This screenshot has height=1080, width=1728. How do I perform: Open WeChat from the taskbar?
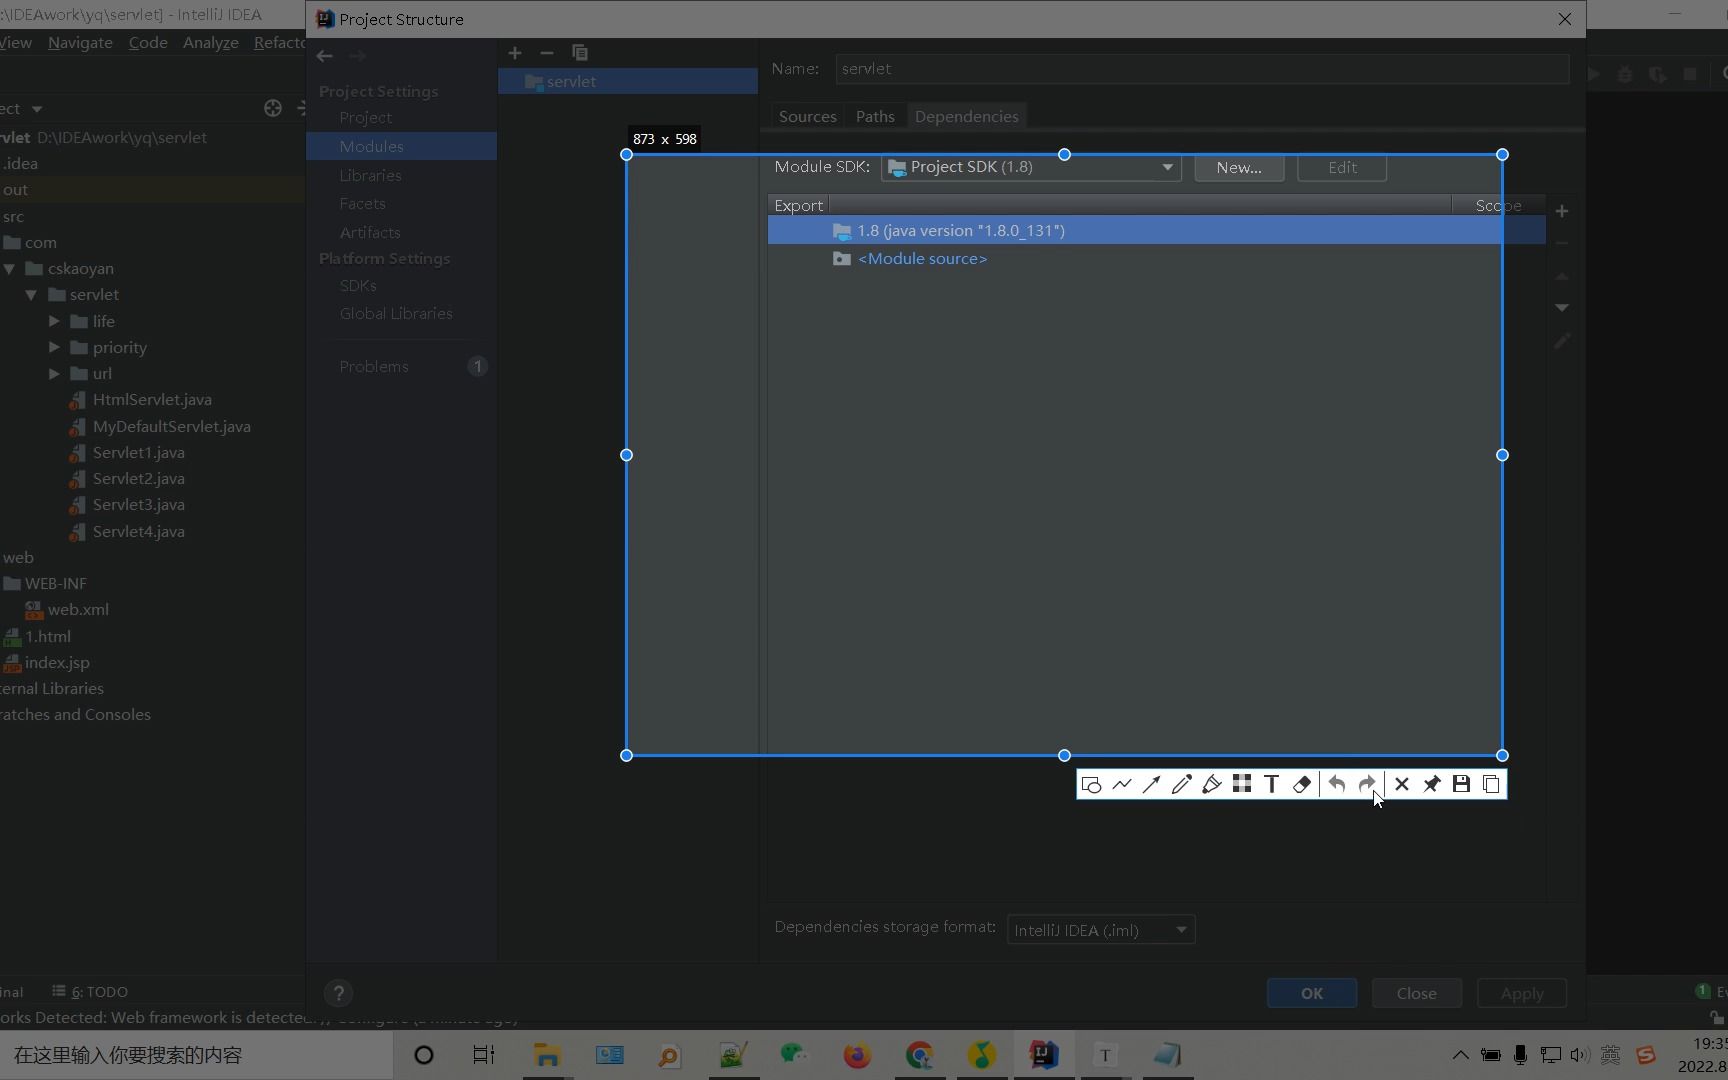click(x=794, y=1055)
